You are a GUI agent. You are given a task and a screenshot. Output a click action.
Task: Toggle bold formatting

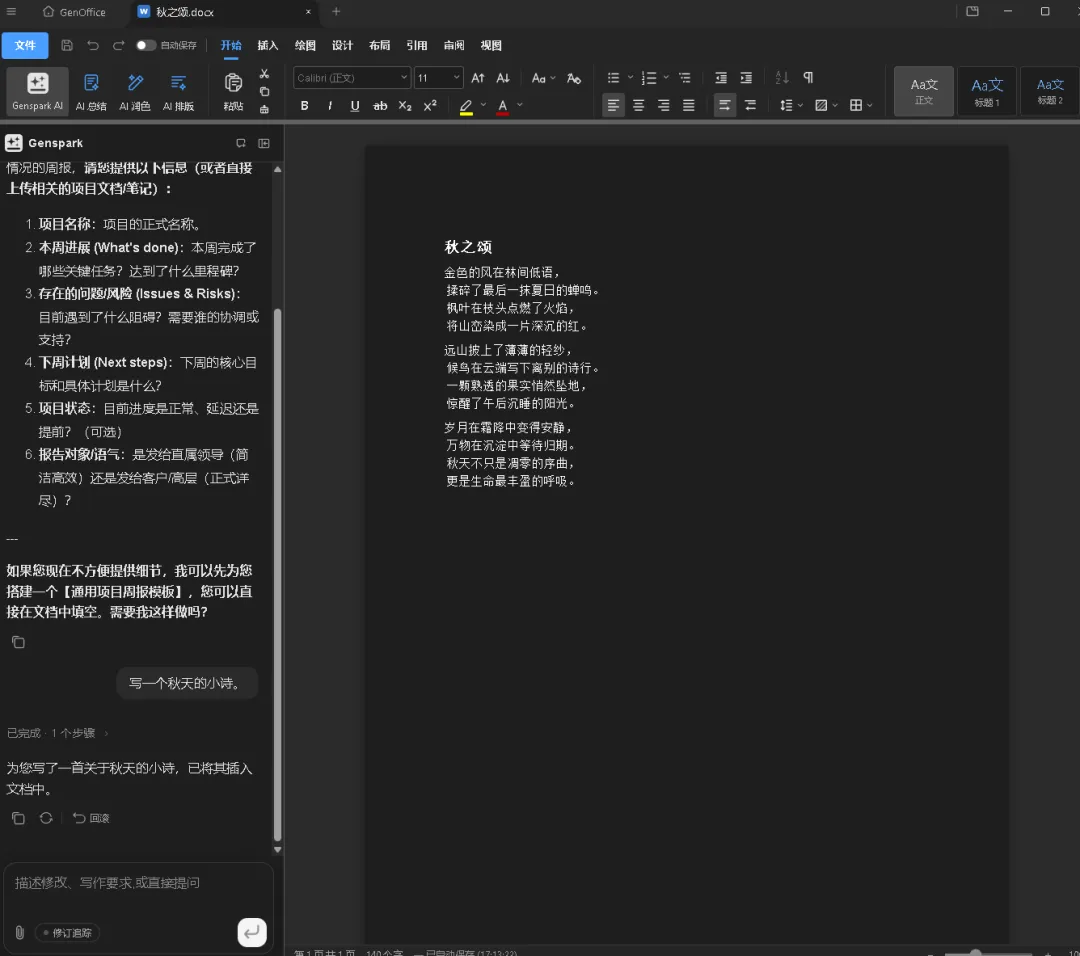[x=304, y=105]
